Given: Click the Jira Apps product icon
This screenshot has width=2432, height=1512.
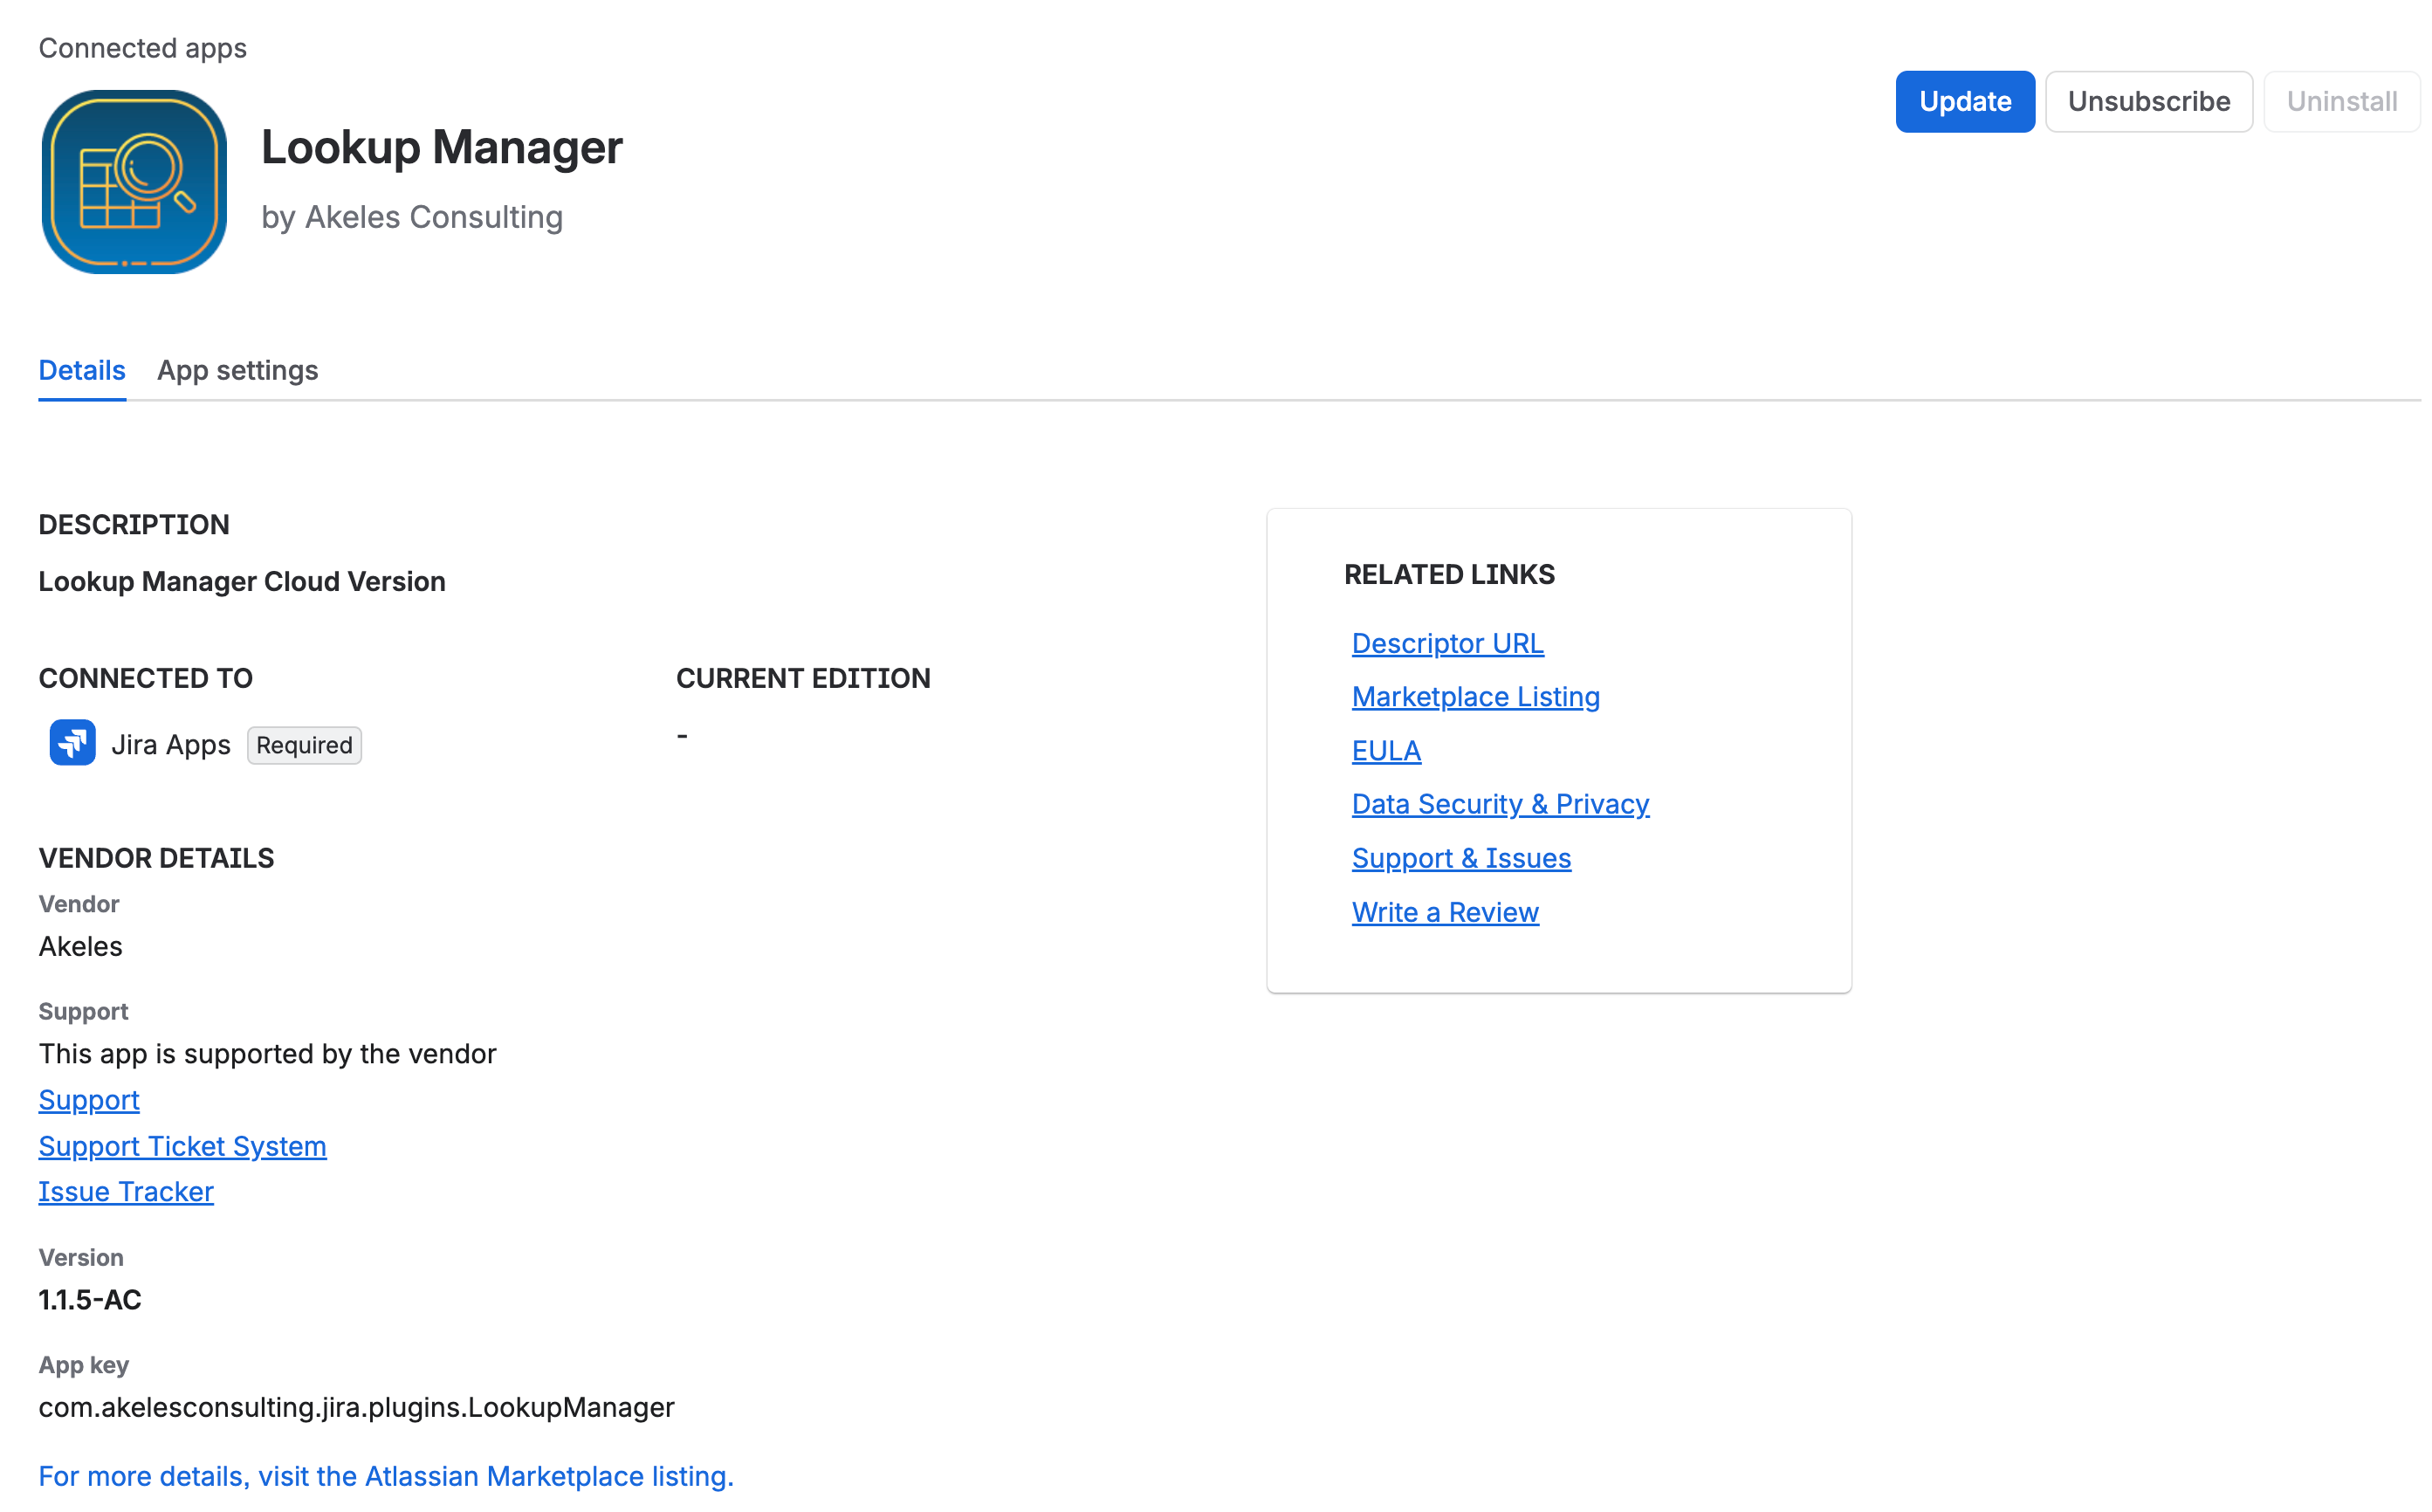Looking at the screenshot, I should coord(72,743).
